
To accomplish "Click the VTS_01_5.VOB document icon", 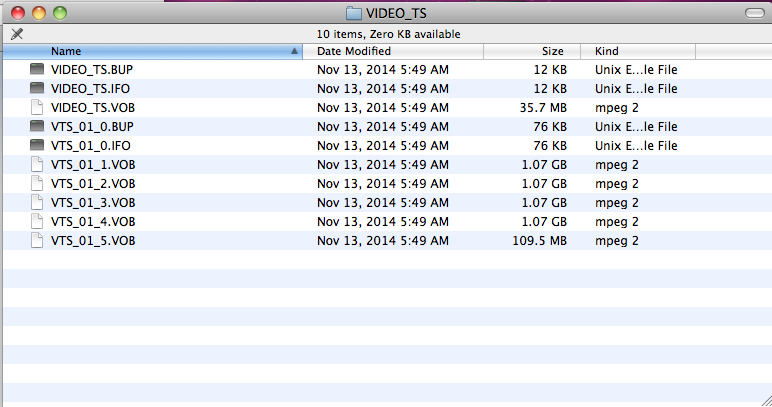I will pos(37,241).
